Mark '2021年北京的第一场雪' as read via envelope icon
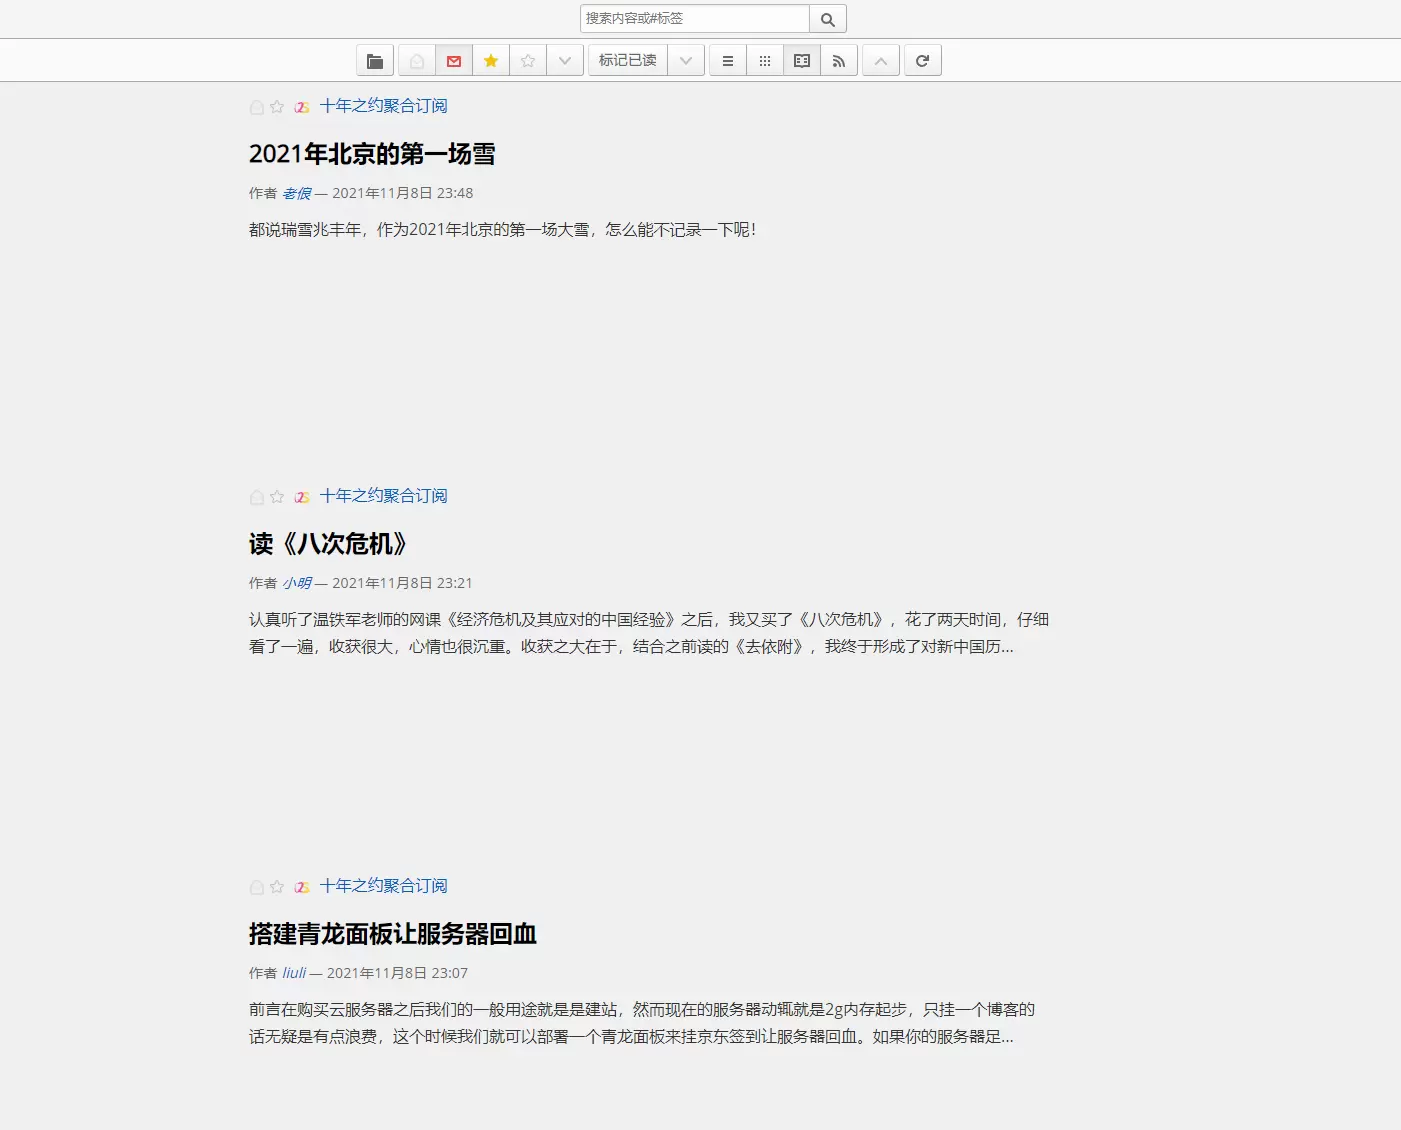This screenshot has height=1130, width=1401. tap(257, 107)
